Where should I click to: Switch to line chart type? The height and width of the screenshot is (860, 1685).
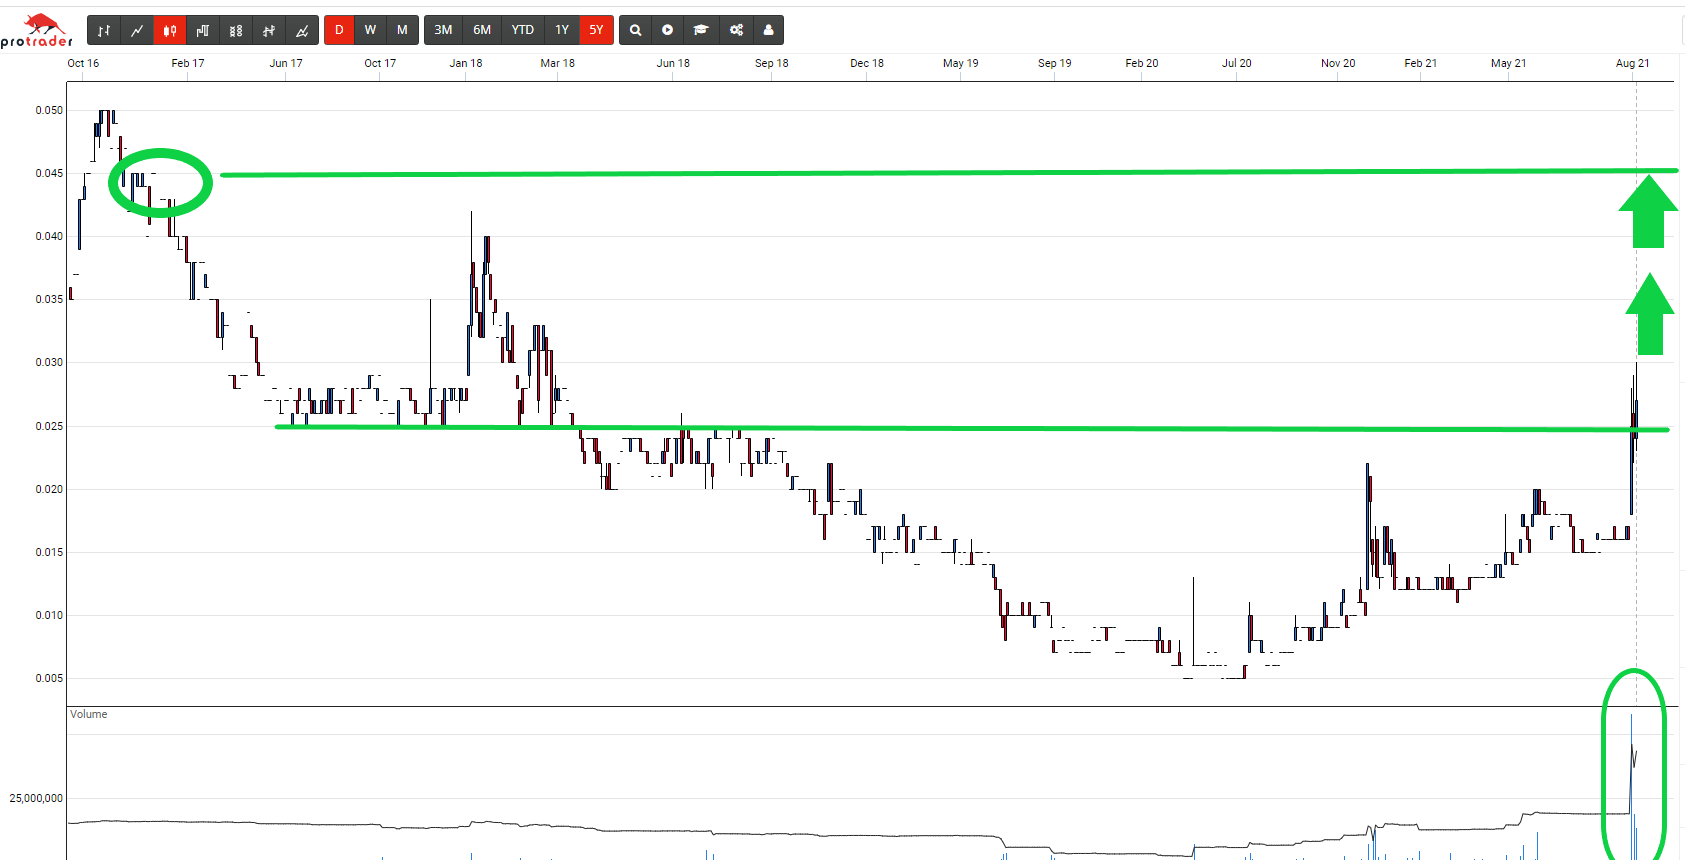(x=137, y=30)
